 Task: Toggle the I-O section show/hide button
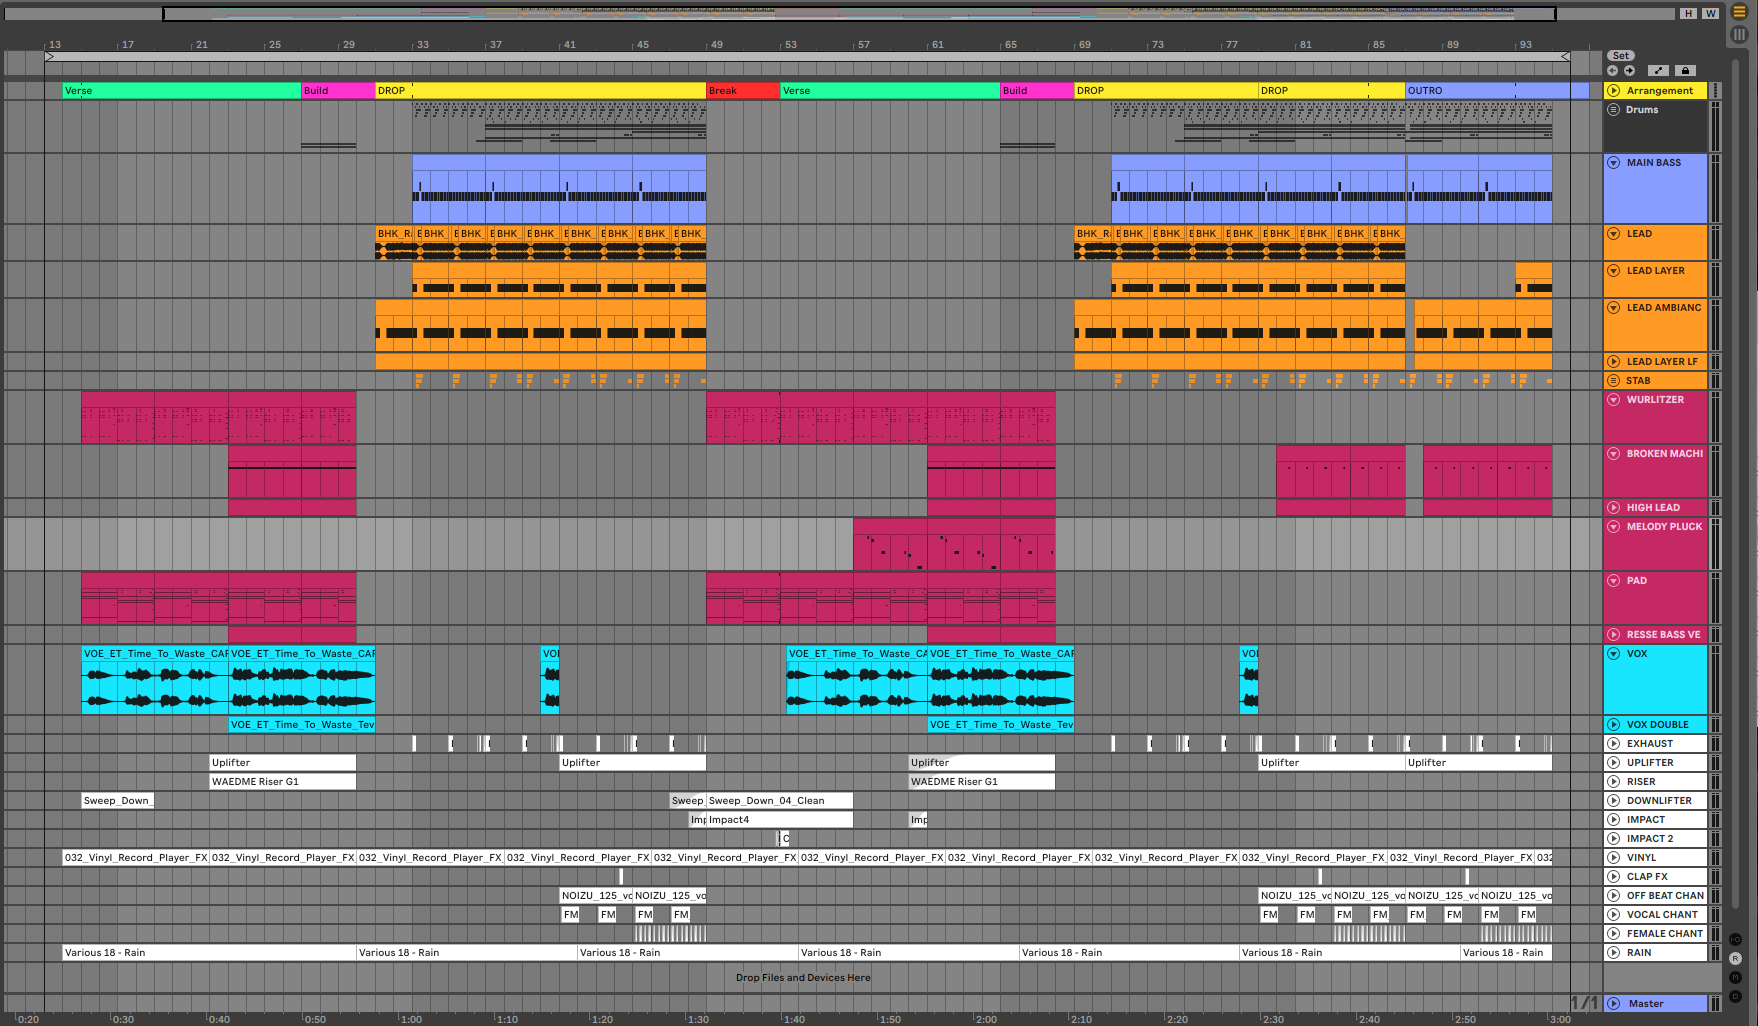(1735, 940)
